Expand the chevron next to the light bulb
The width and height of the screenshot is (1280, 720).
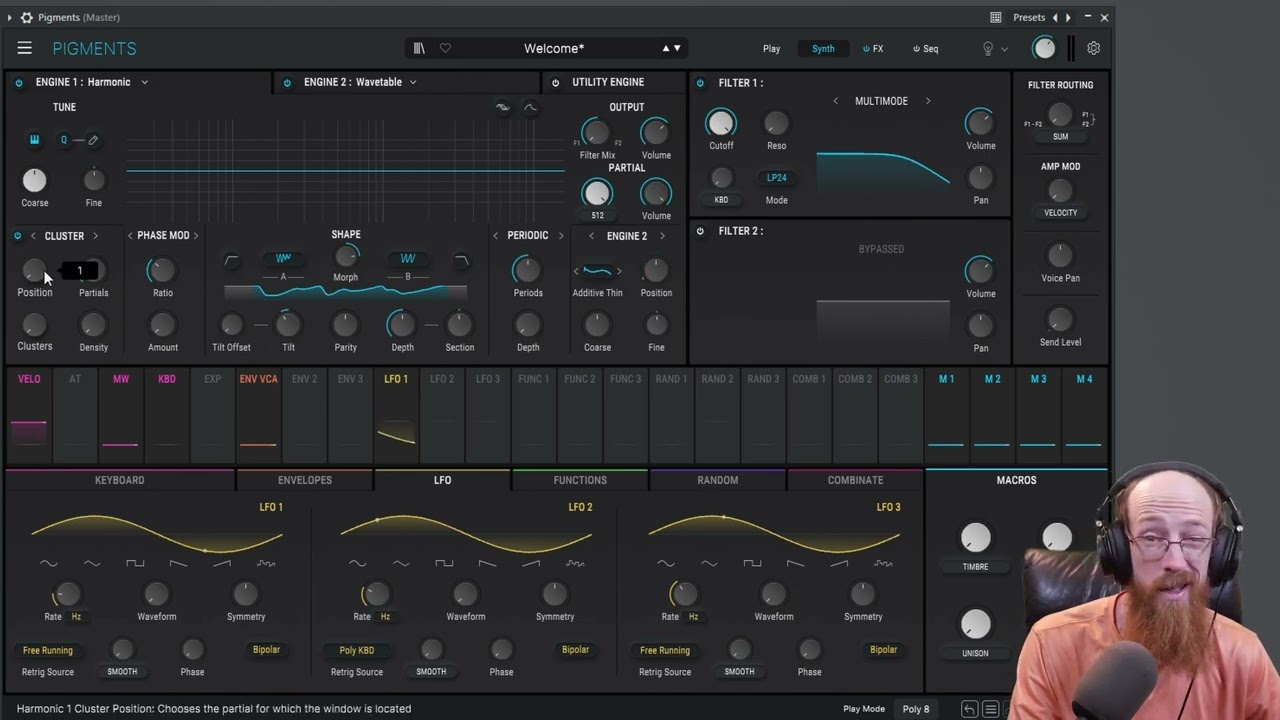pos(1004,49)
